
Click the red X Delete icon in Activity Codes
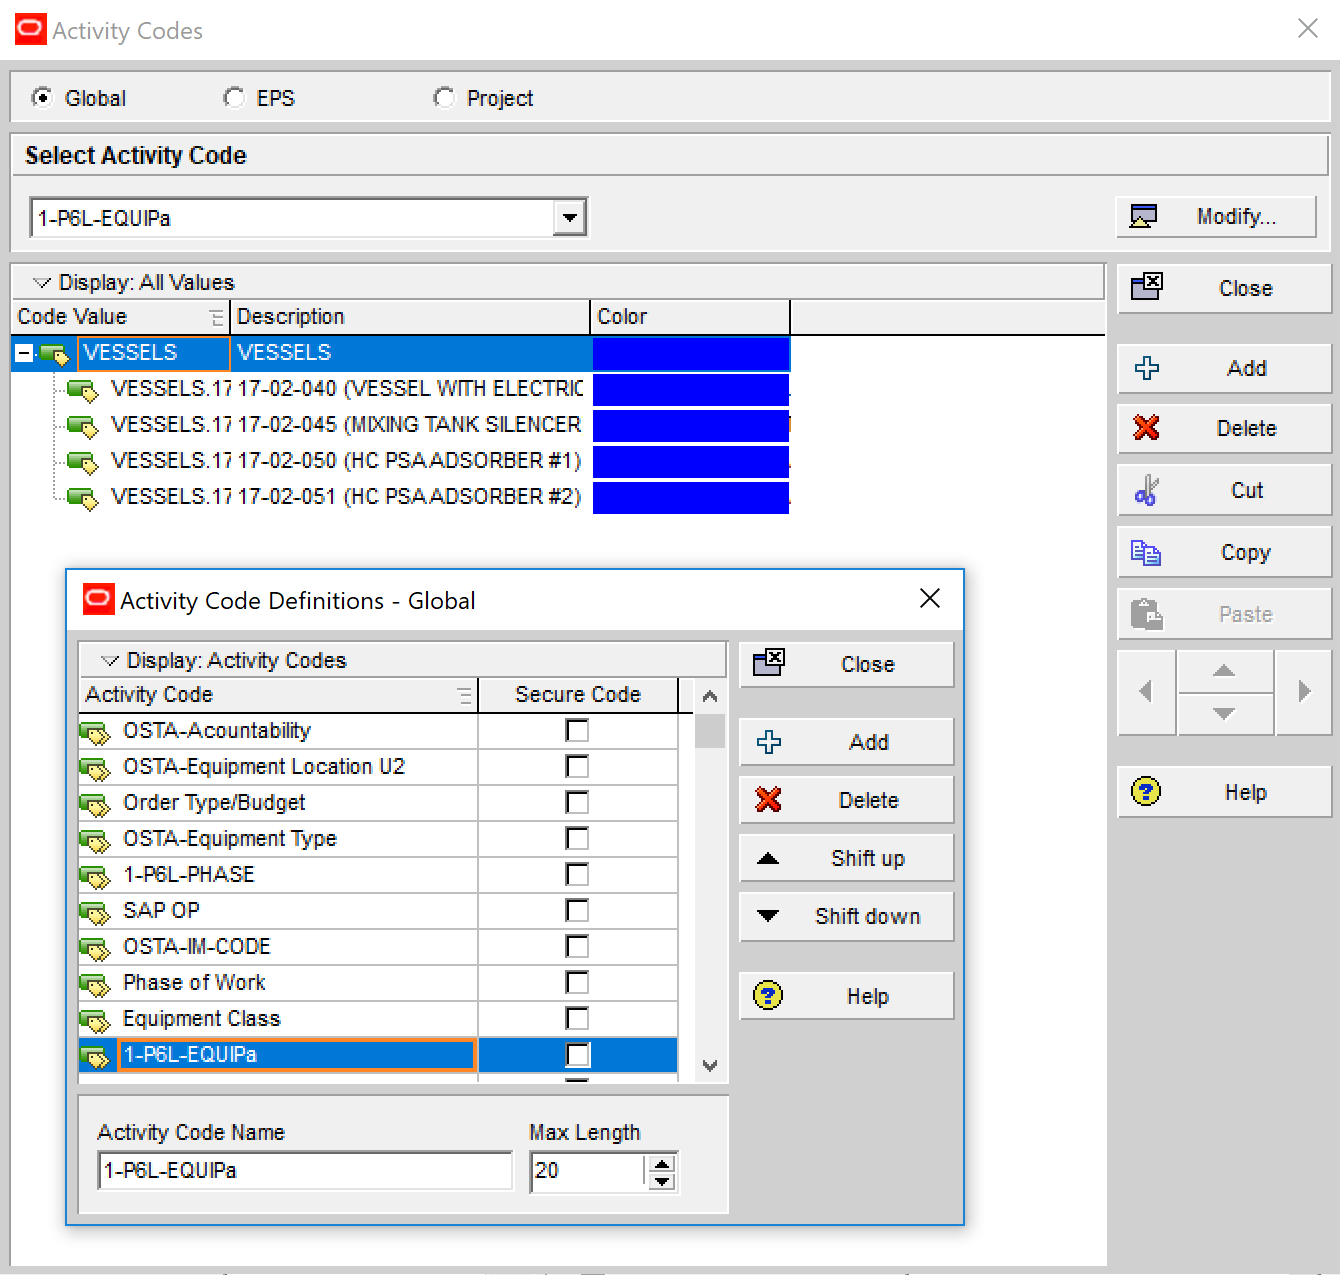point(1146,428)
